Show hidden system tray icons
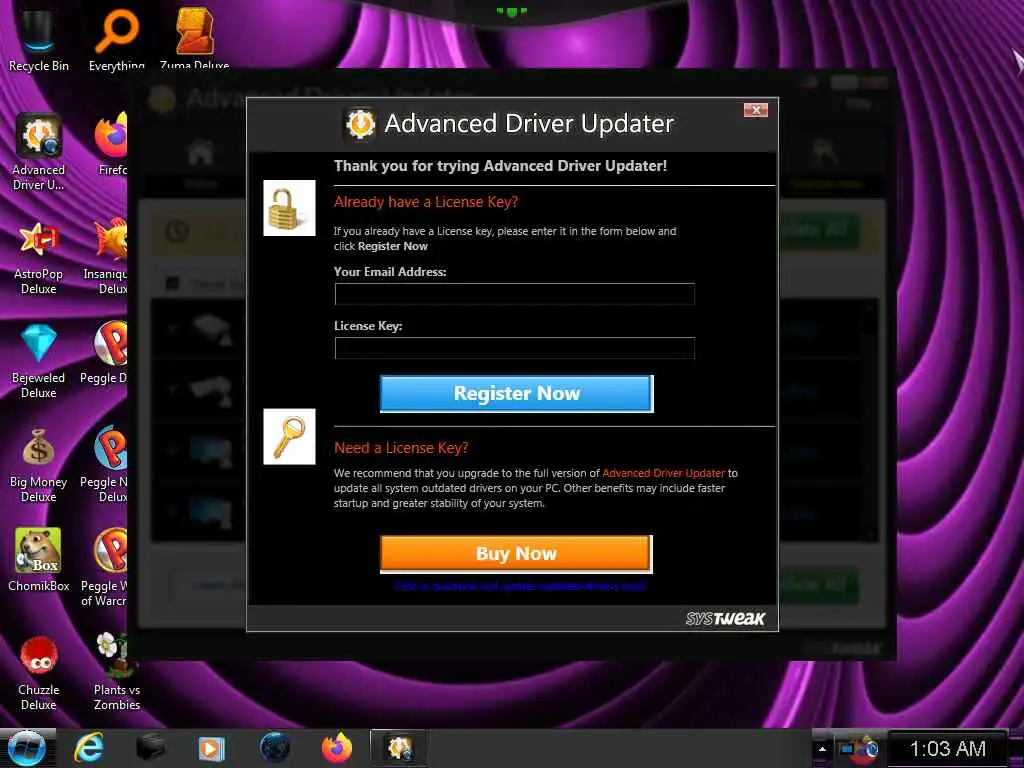Image resolution: width=1024 pixels, height=768 pixels. pos(822,749)
